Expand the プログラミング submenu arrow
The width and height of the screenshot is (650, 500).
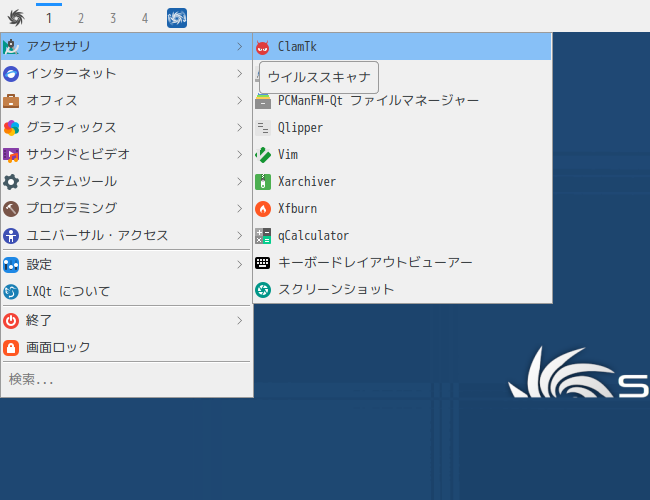click(x=240, y=209)
